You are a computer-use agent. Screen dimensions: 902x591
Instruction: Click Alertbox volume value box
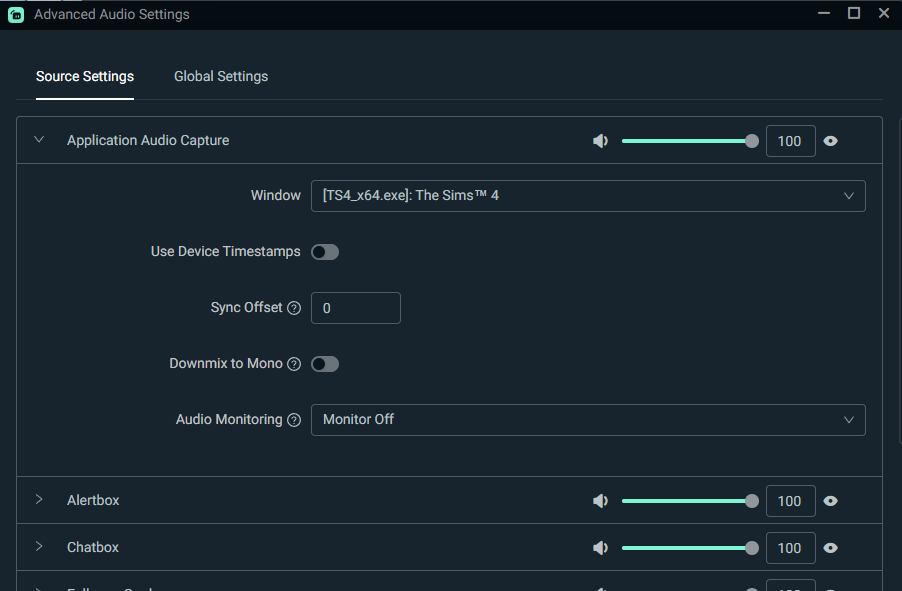(x=790, y=501)
